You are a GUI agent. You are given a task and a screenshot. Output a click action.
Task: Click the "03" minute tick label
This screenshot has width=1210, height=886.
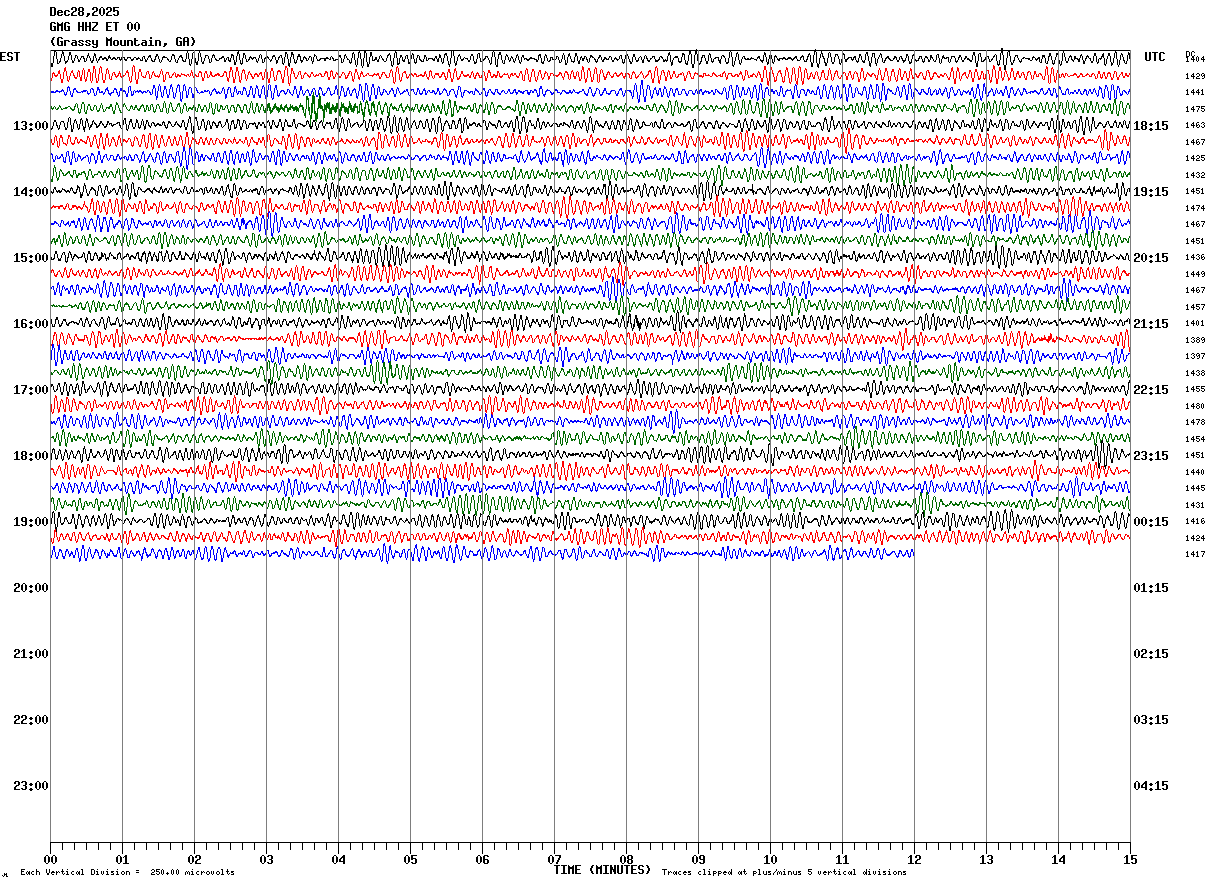266,859
